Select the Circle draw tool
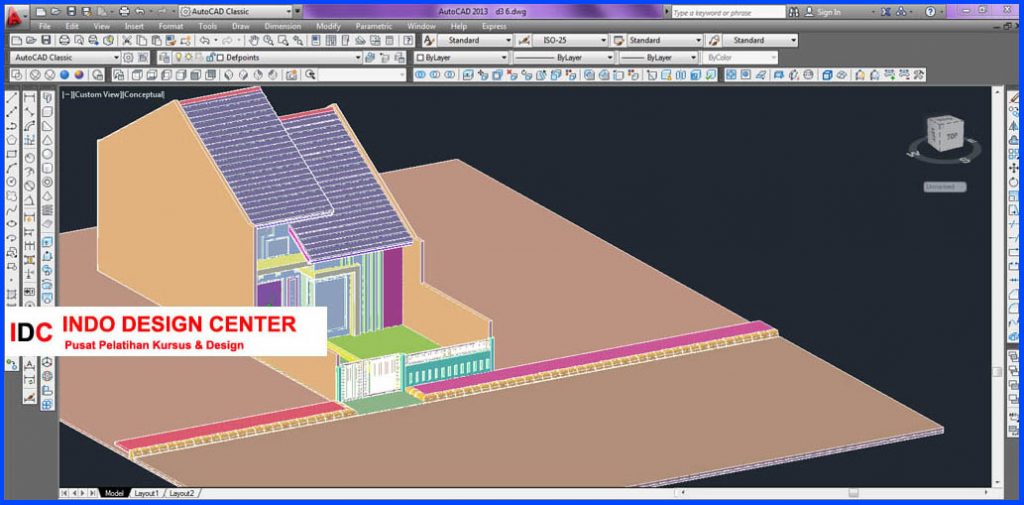The width and height of the screenshot is (1024, 505). click(x=12, y=182)
